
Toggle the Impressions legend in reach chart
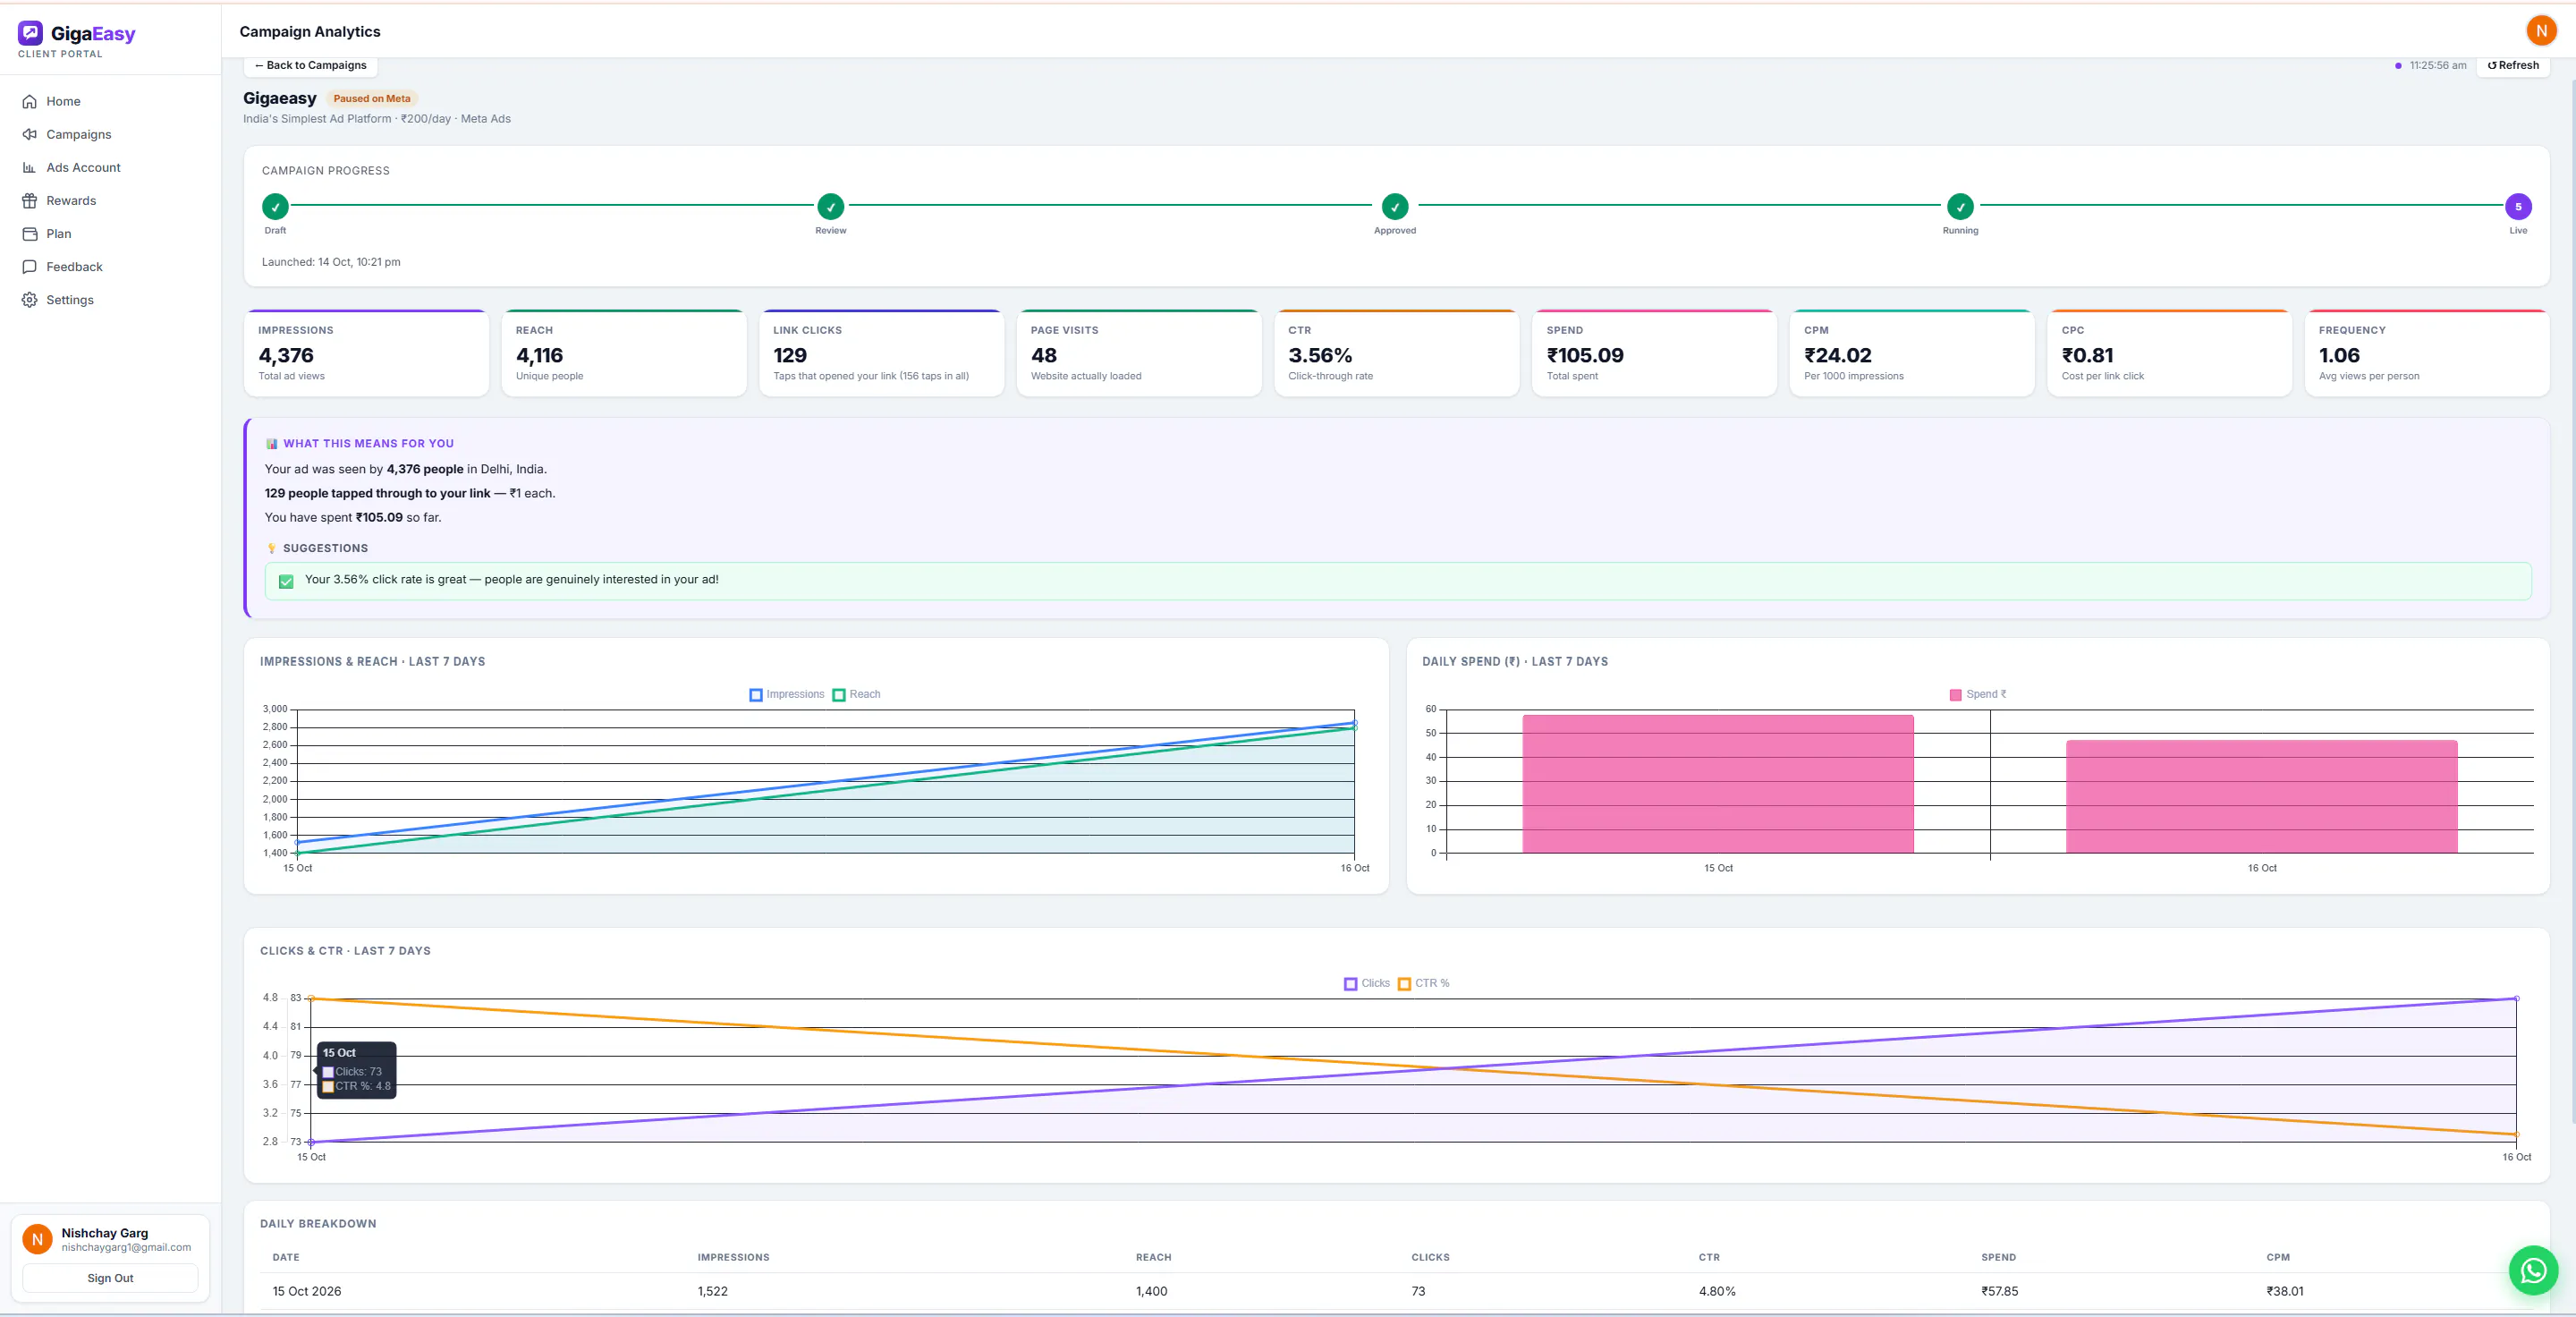coord(787,694)
